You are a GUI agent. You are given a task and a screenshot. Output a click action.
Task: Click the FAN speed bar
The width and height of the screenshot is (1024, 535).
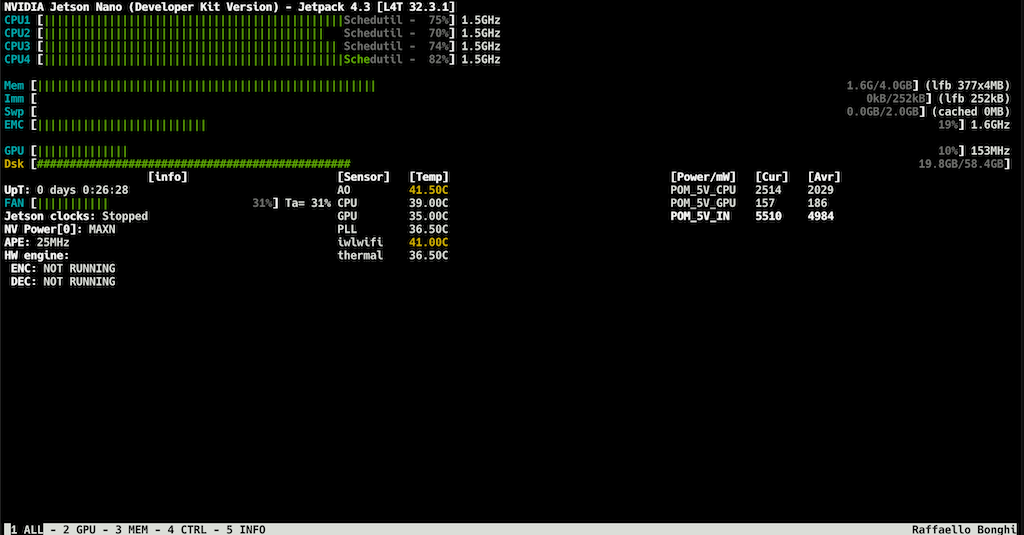pyautogui.click(x=155, y=203)
